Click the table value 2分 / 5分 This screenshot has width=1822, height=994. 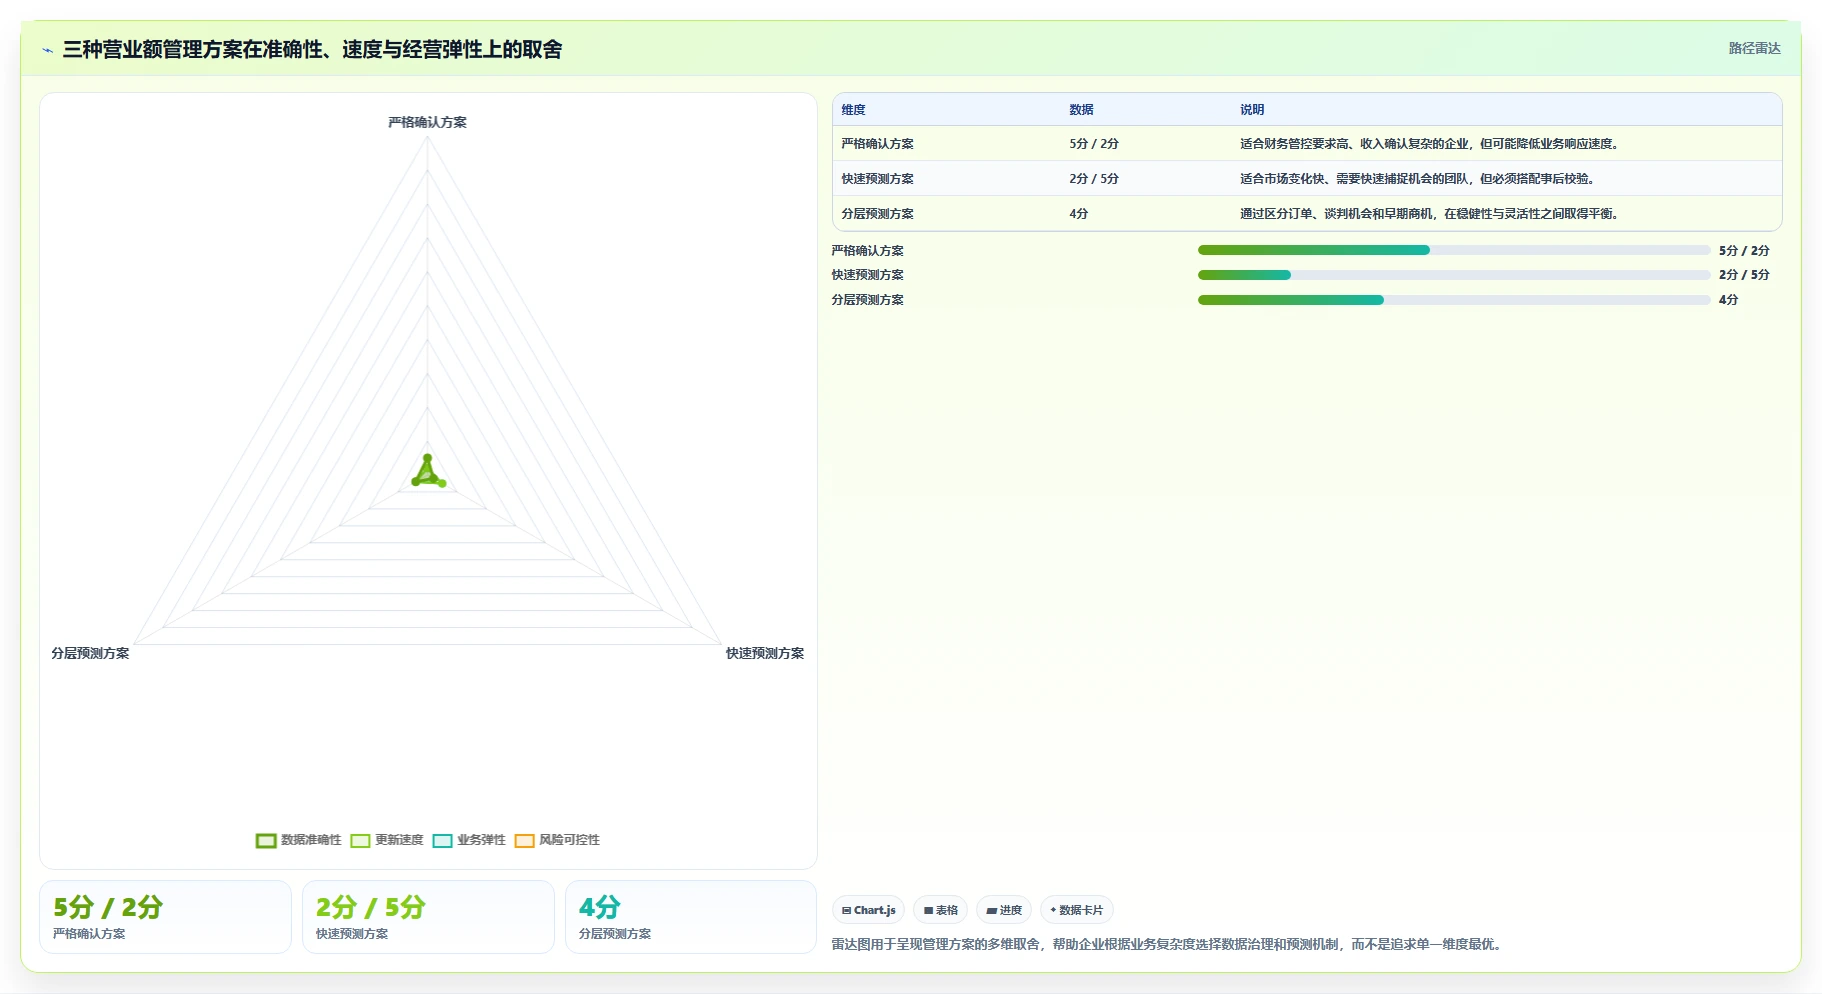(1094, 179)
